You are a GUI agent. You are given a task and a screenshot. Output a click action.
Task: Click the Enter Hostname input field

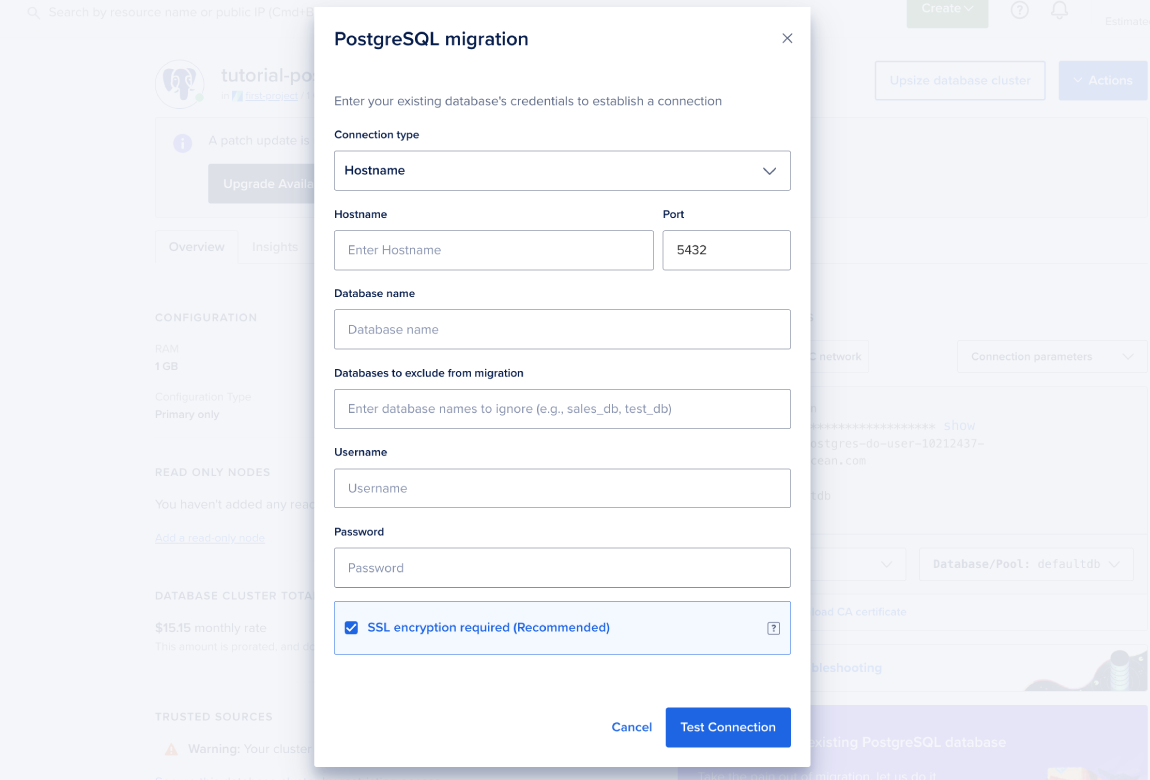494,250
